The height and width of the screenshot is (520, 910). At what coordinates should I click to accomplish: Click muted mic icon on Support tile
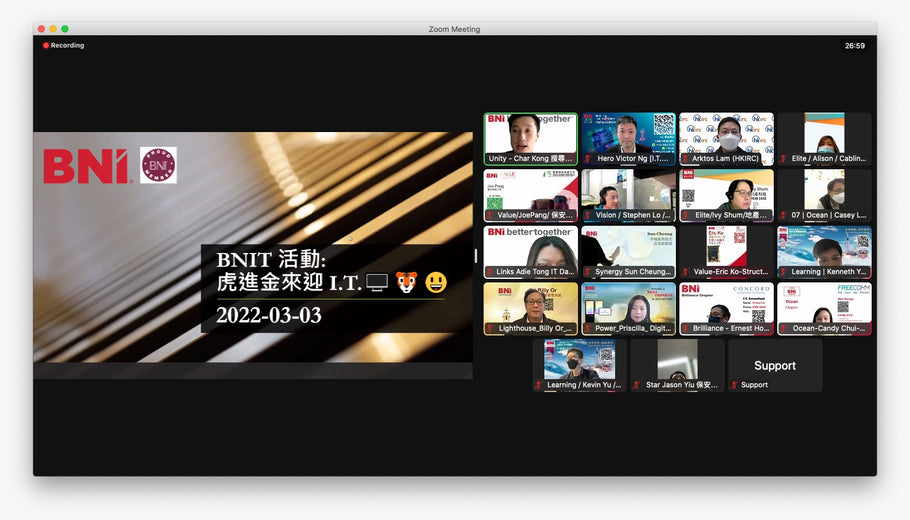tap(734, 385)
